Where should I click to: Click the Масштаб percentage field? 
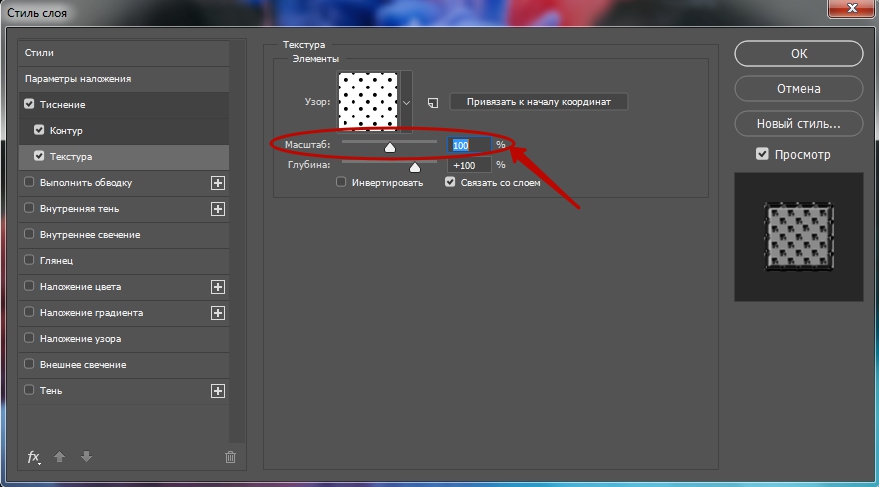469,145
